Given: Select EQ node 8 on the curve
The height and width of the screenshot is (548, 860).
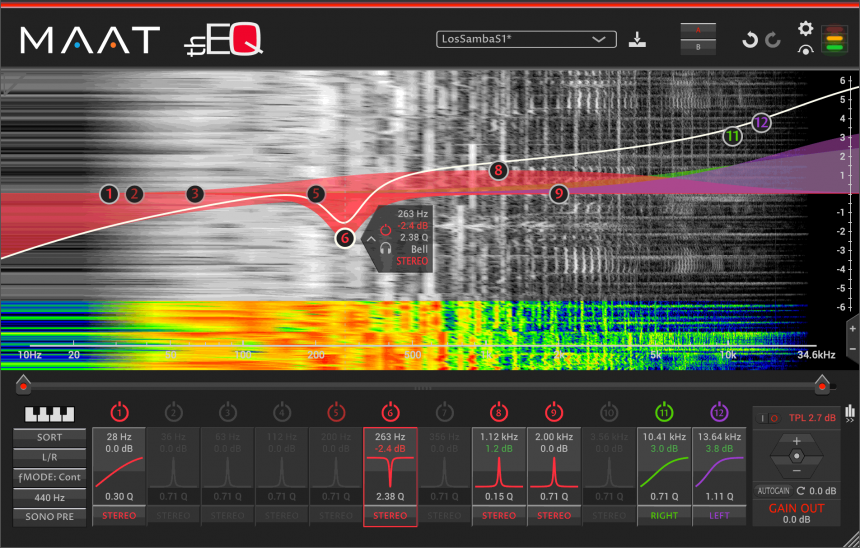Looking at the screenshot, I should tap(498, 170).
